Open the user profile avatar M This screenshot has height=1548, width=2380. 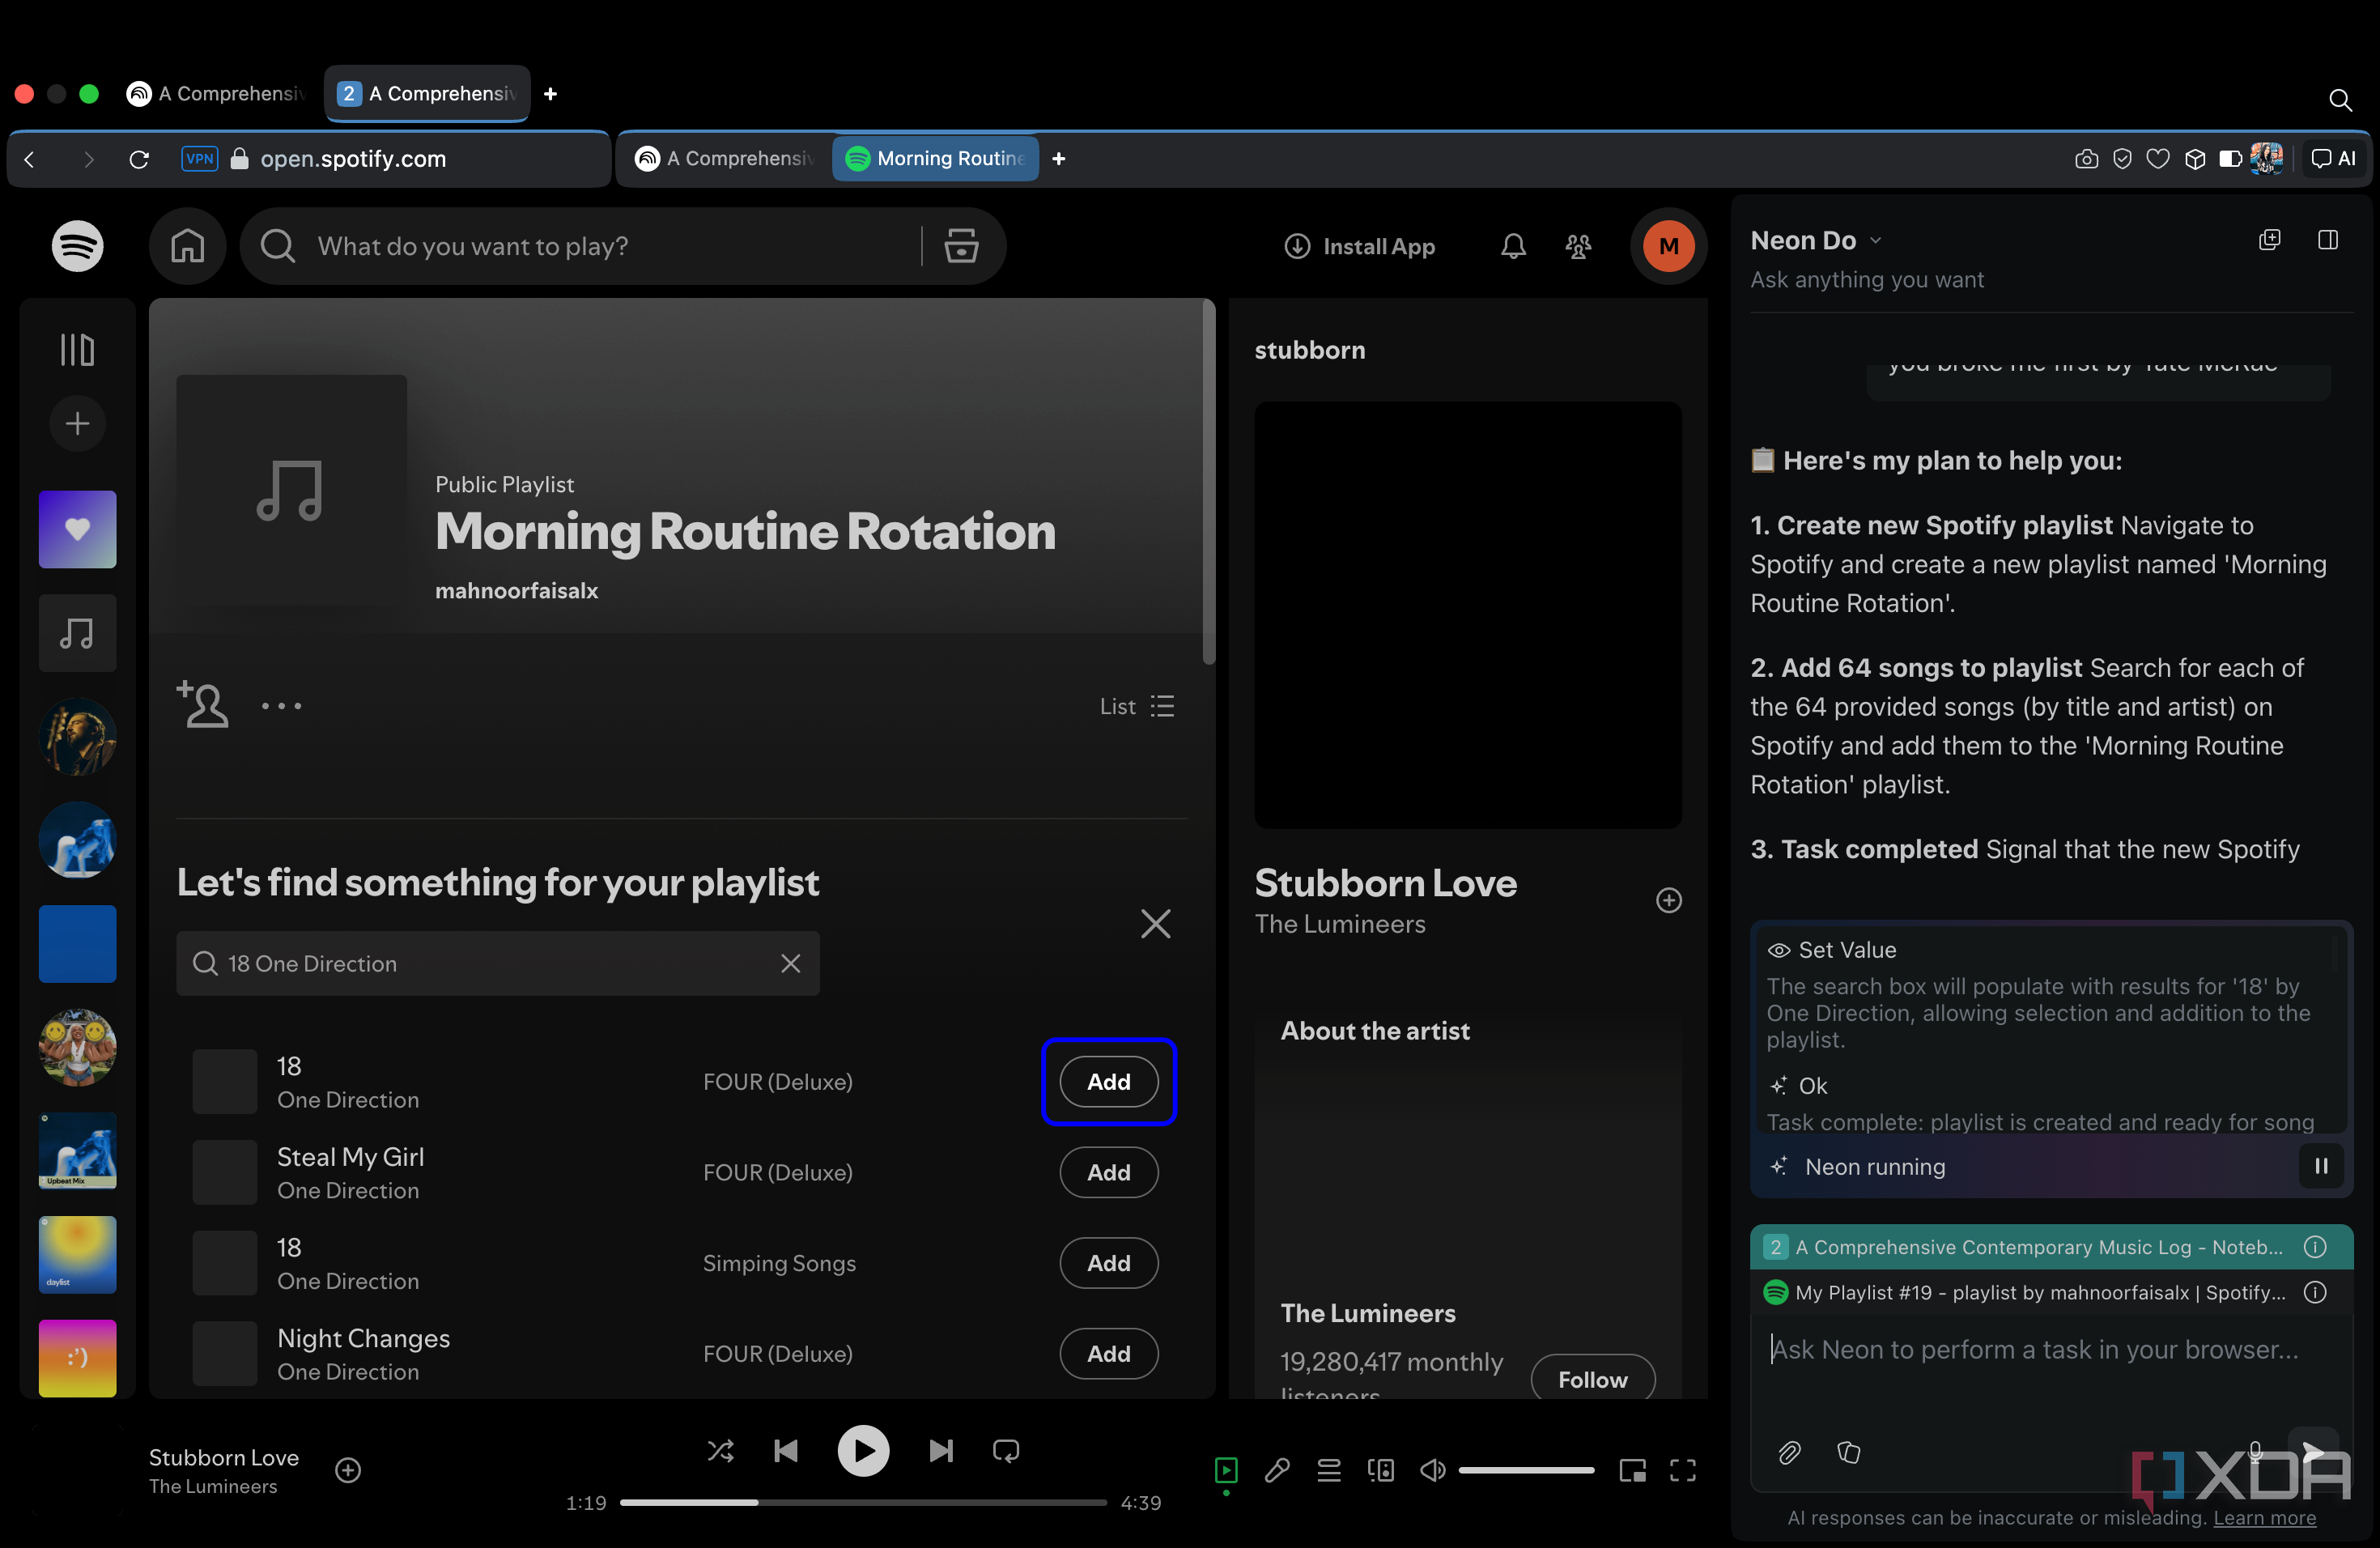point(1668,246)
